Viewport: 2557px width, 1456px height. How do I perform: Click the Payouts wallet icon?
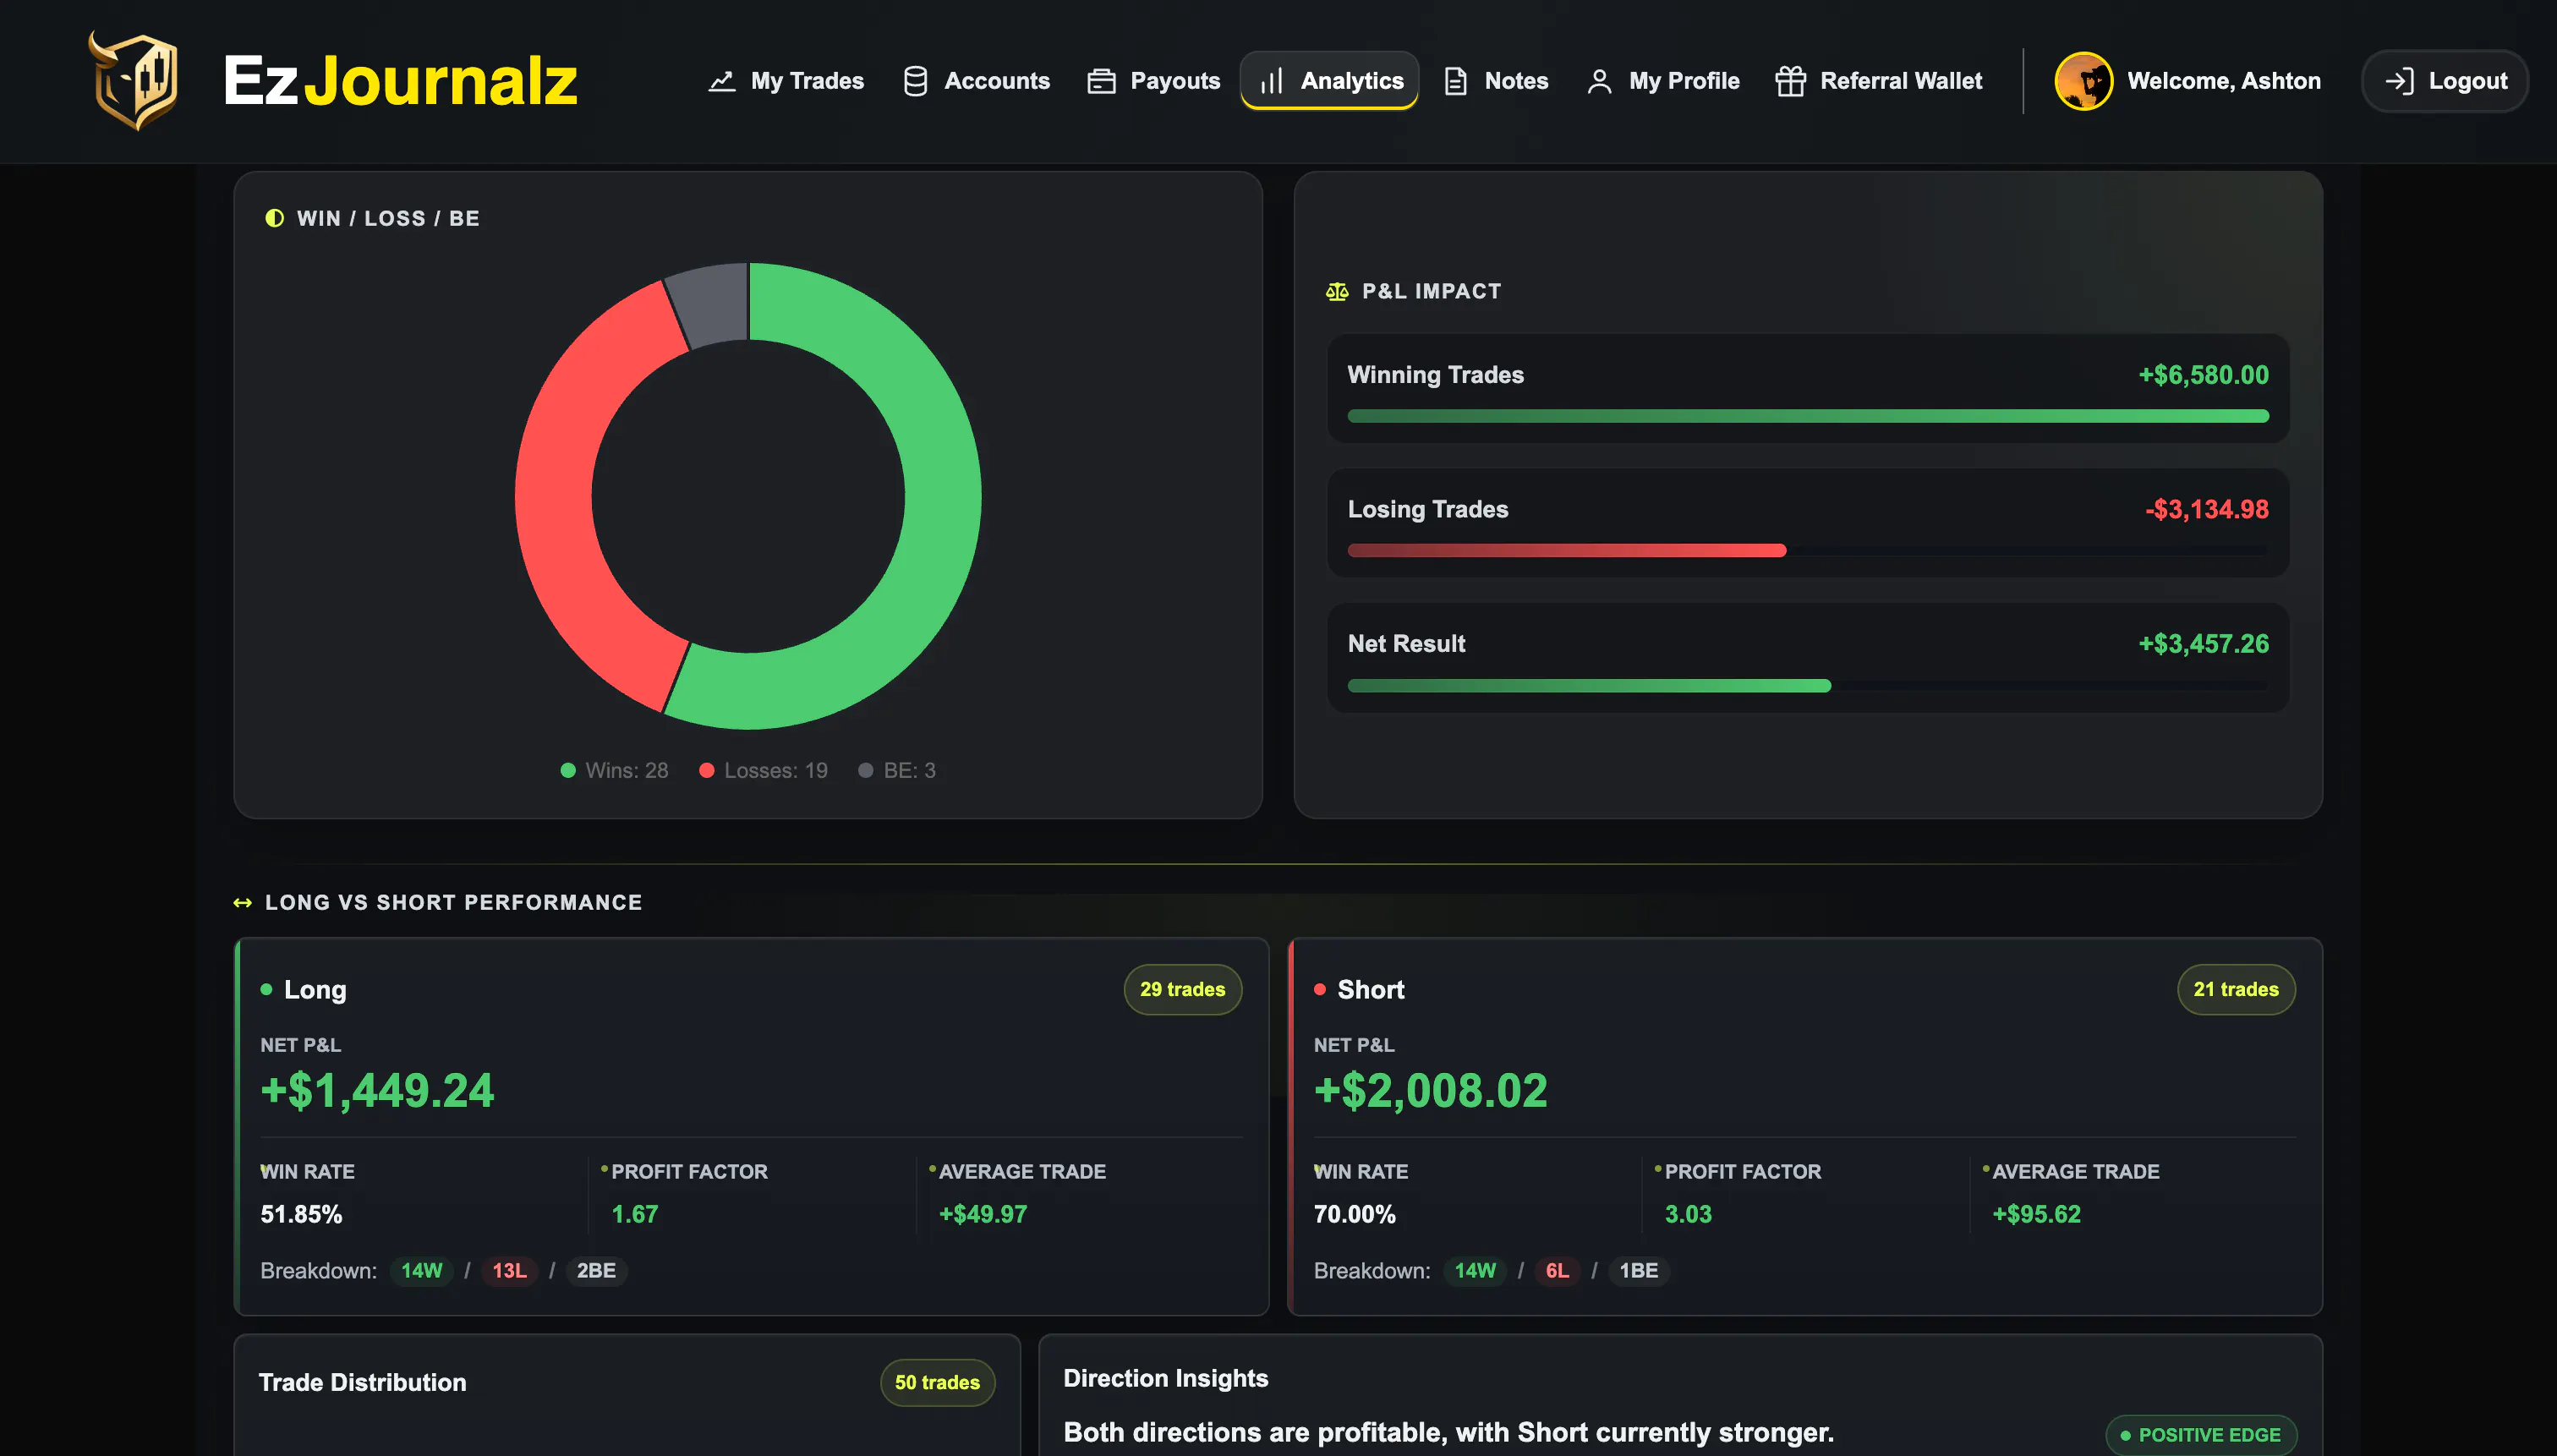pyautogui.click(x=1101, y=81)
